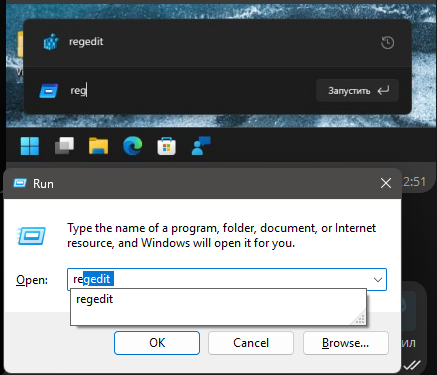
Task: Click the Запустить button
Action: [x=357, y=91]
